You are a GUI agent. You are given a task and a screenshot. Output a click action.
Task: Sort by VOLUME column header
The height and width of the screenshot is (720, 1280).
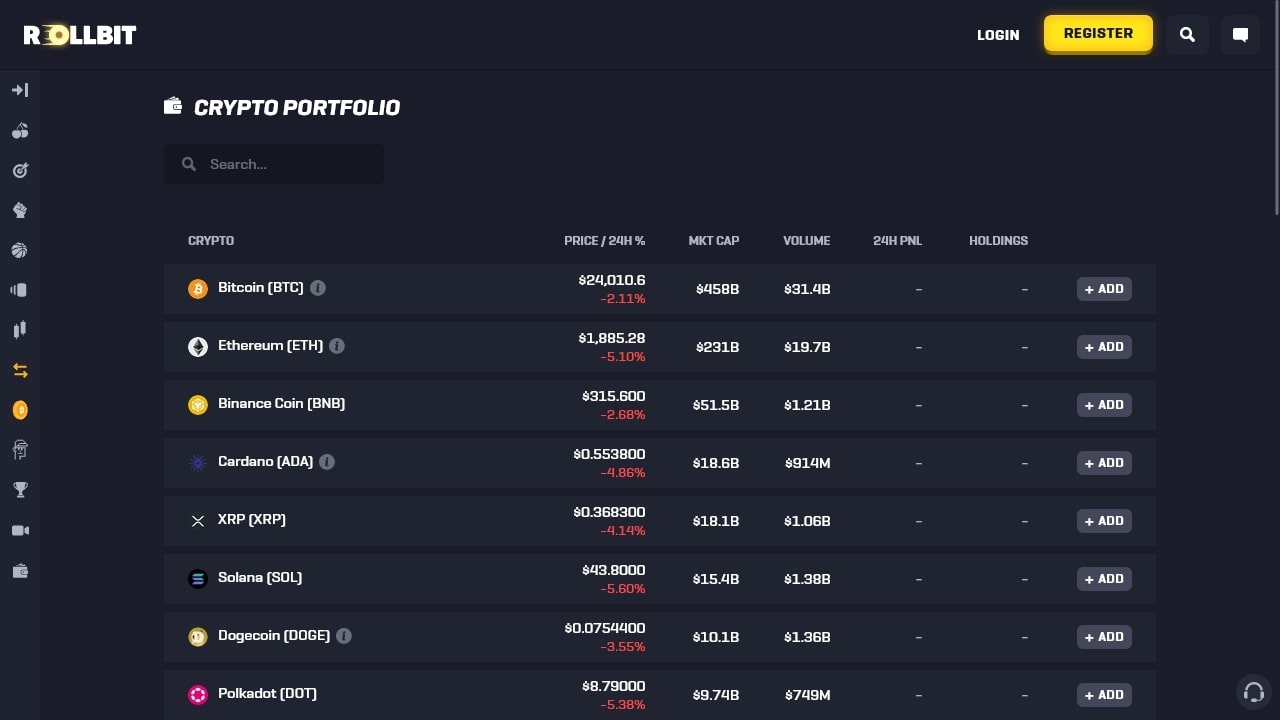pos(807,241)
